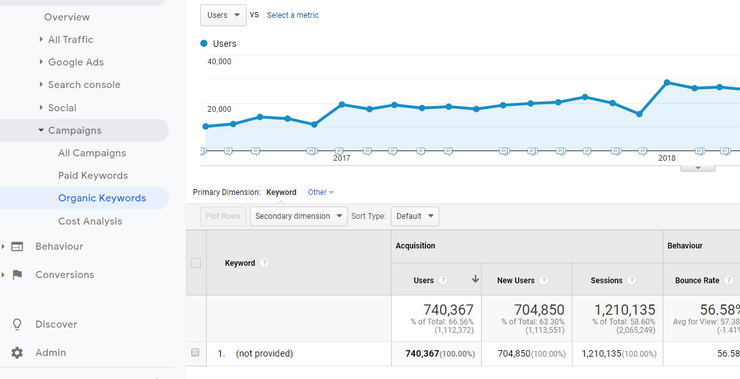Open Organic Keywords report
Viewport: 740px width, 379px height.
click(102, 198)
